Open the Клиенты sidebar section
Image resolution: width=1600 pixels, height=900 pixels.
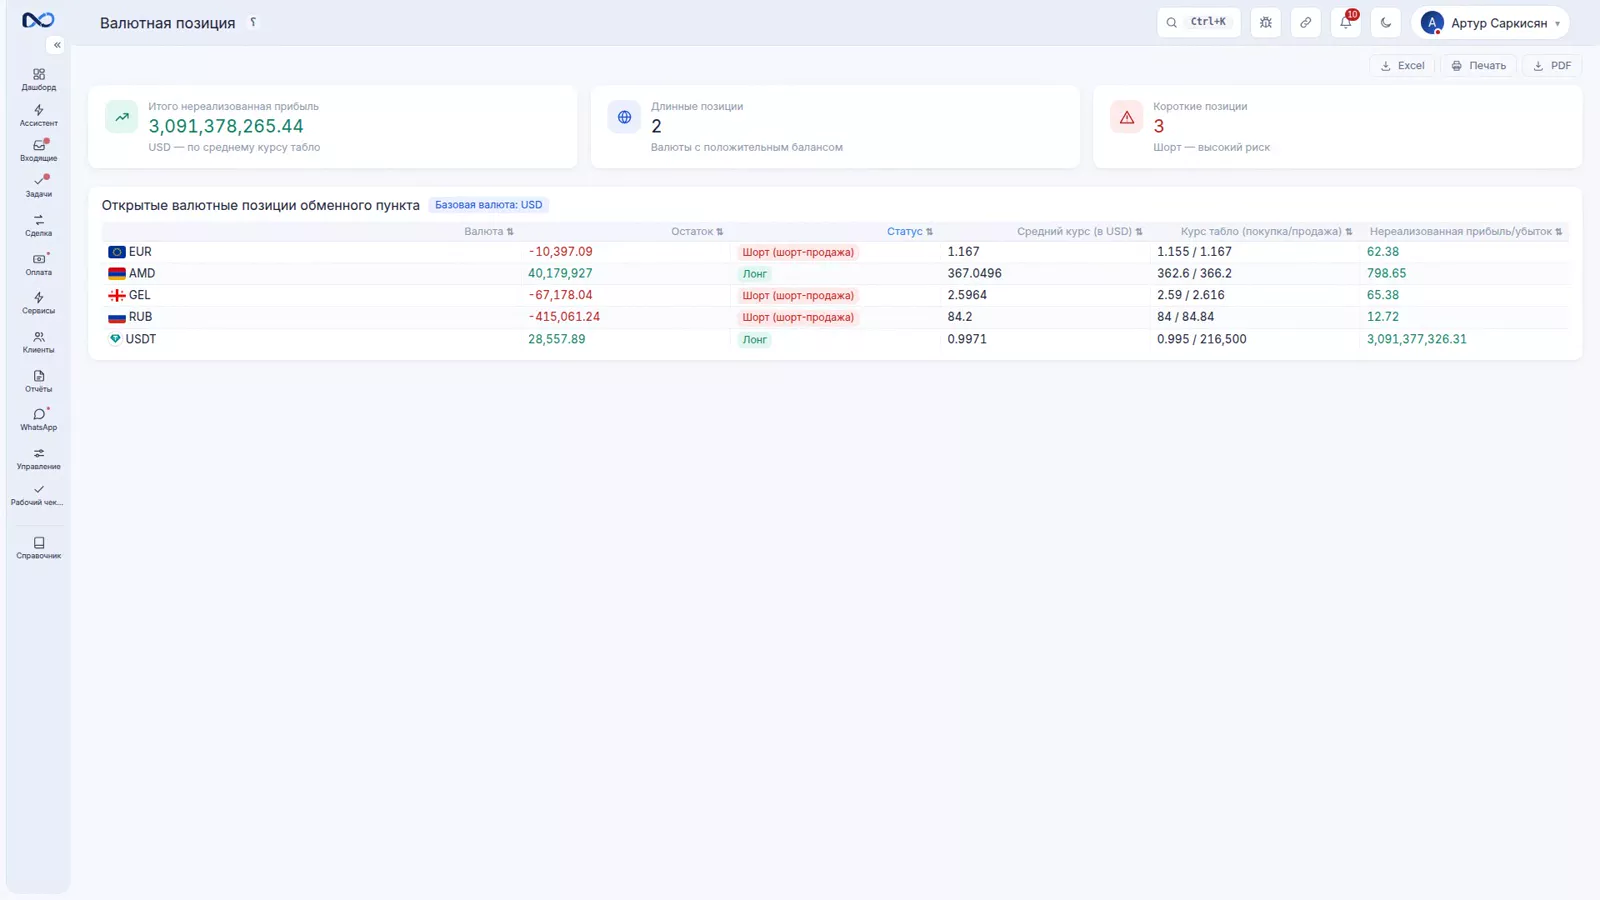tap(38, 342)
